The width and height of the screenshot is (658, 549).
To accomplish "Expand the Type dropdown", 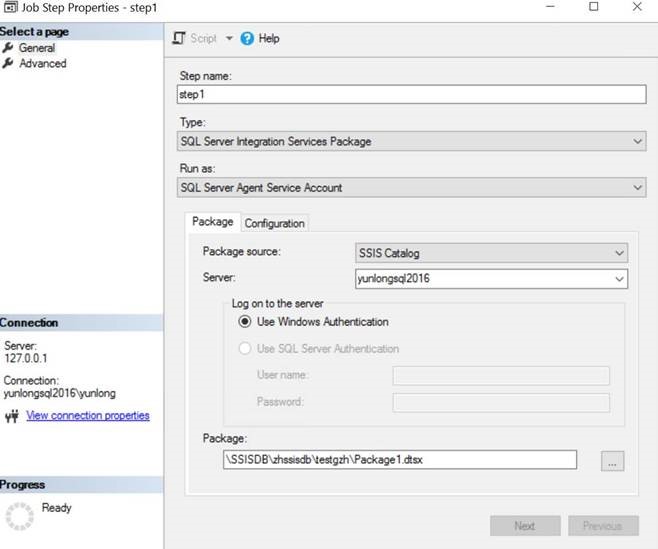I will (638, 142).
